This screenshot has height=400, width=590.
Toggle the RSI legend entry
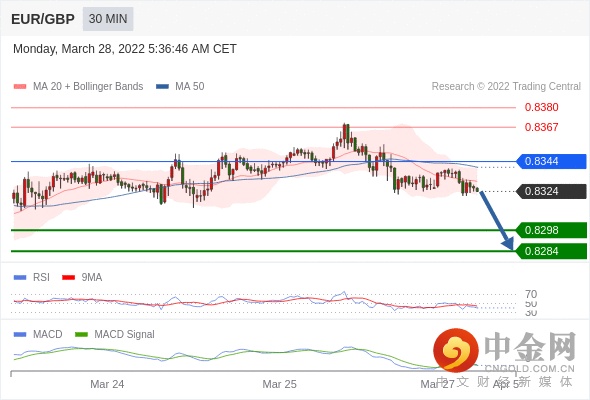(x=41, y=277)
